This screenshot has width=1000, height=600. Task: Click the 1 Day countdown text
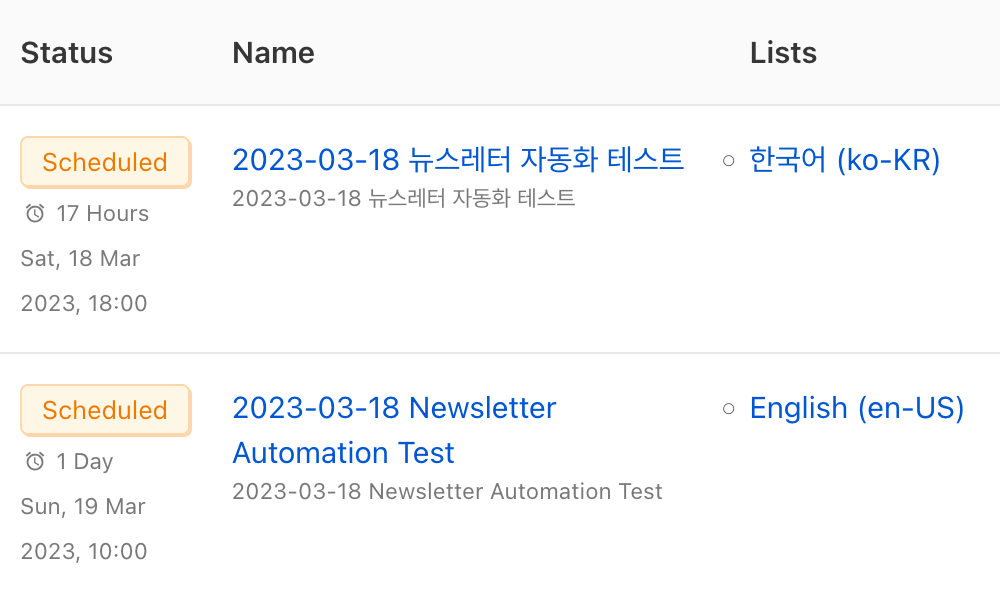(84, 461)
